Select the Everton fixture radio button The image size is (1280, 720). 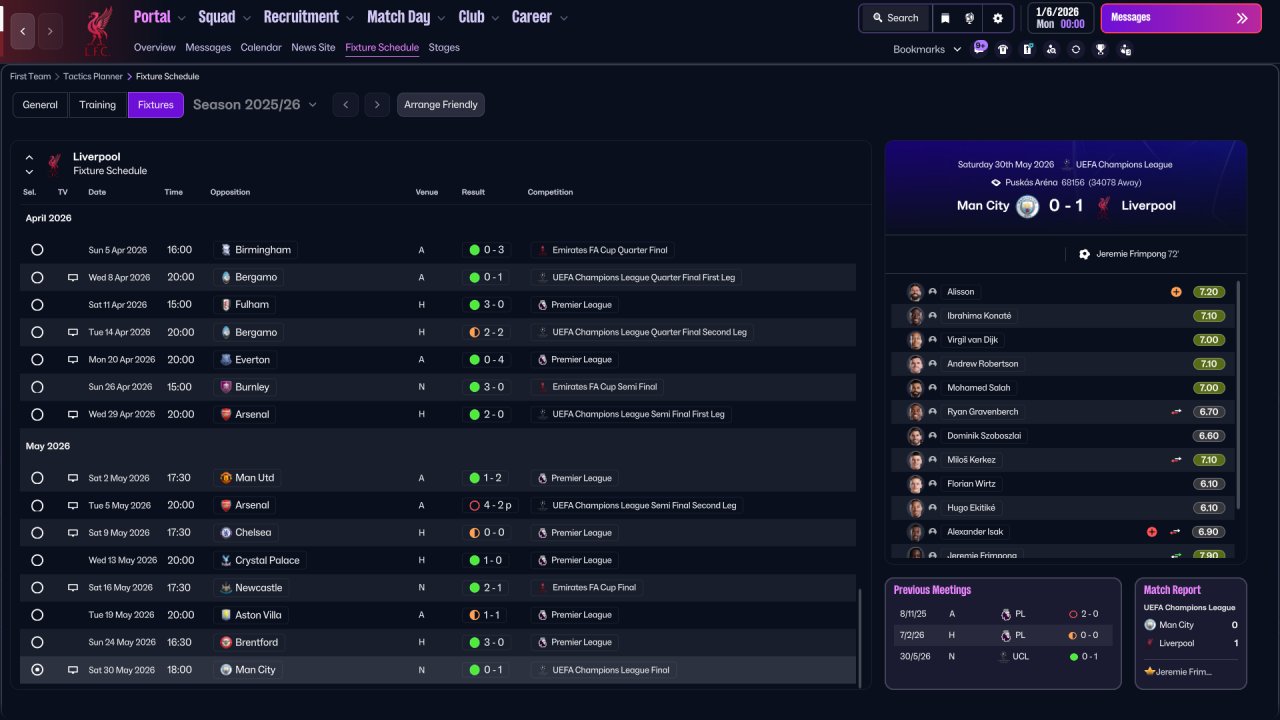pyautogui.click(x=37, y=360)
